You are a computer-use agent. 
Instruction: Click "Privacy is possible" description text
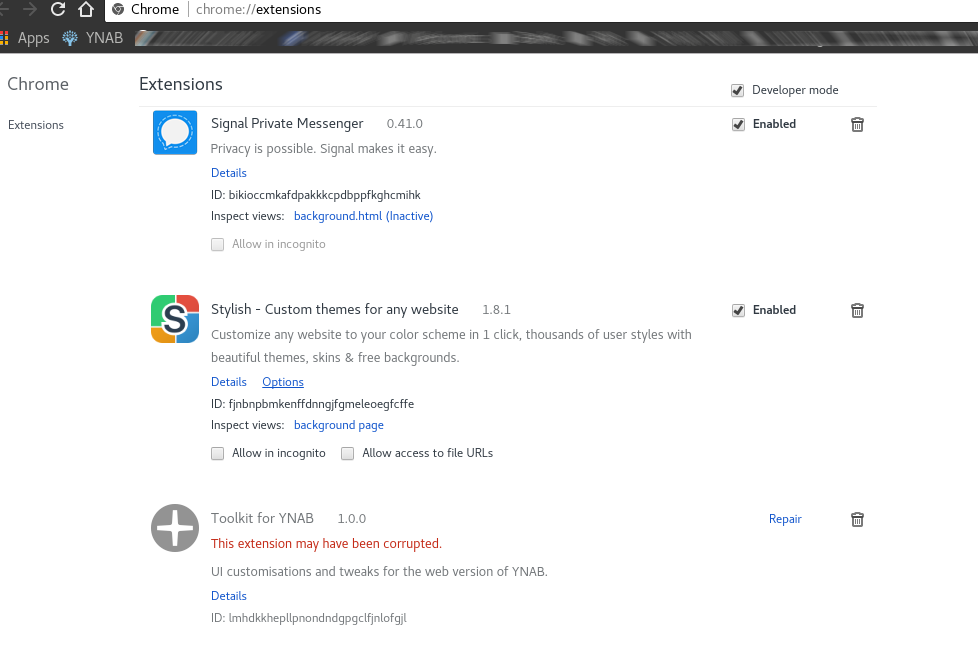pos(324,148)
